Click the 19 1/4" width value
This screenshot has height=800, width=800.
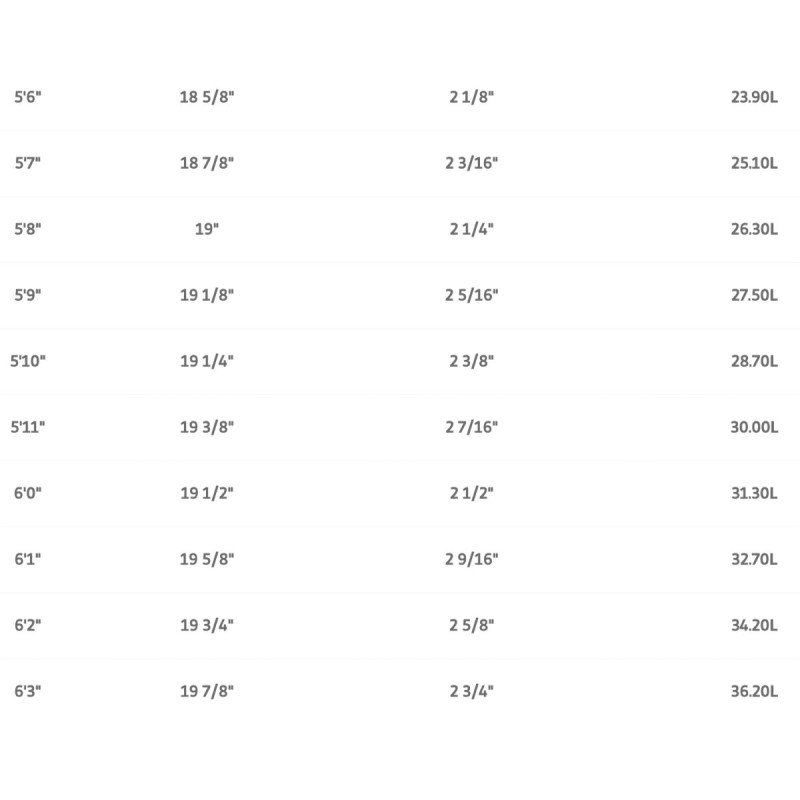(x=207, y=361)
